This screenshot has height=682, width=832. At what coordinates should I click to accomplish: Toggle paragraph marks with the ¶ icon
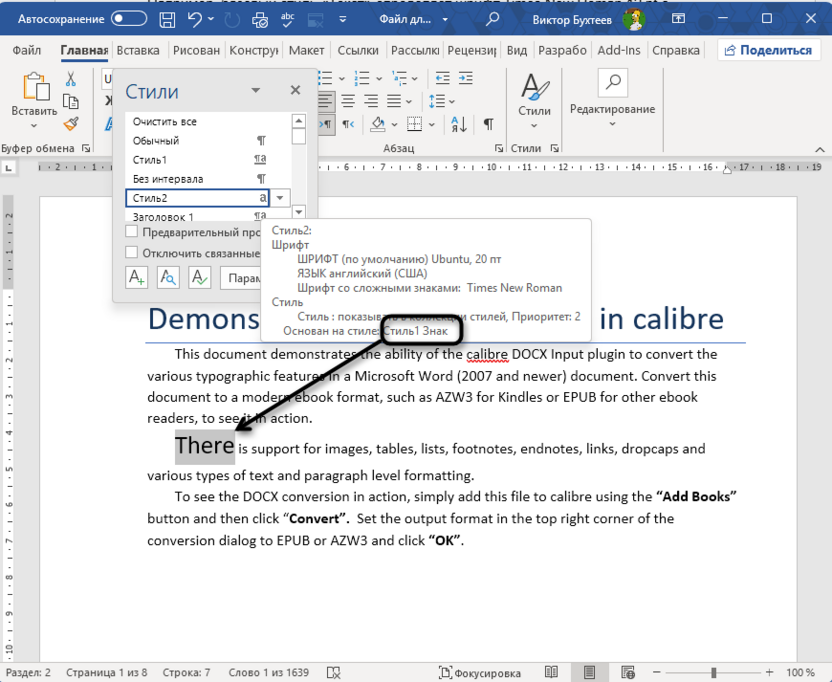489,124
